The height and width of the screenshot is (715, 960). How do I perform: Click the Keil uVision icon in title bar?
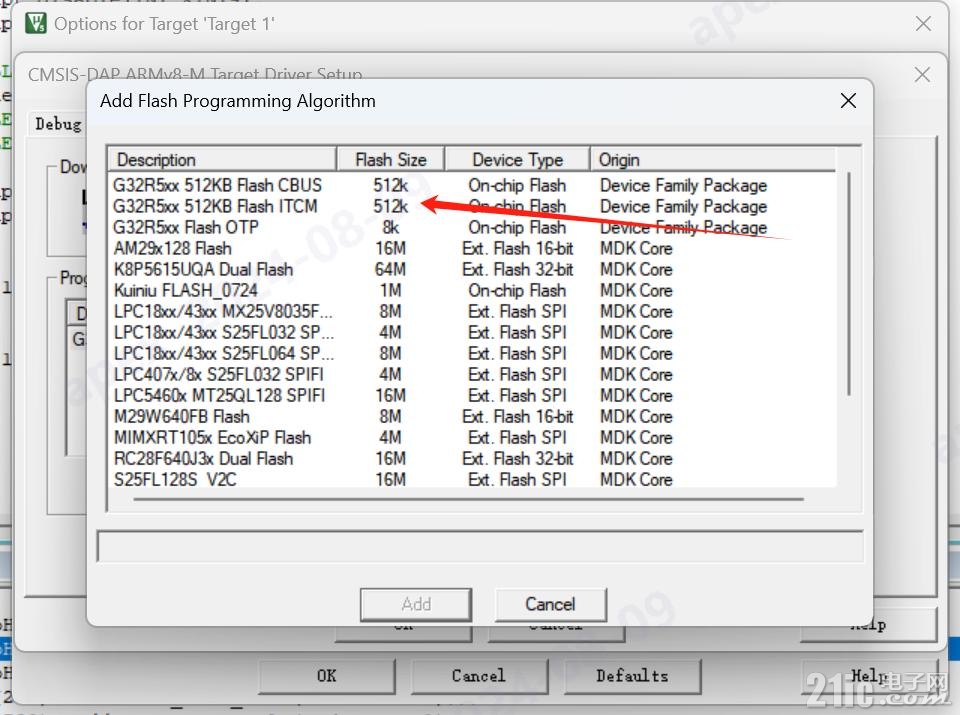point(36,24)
